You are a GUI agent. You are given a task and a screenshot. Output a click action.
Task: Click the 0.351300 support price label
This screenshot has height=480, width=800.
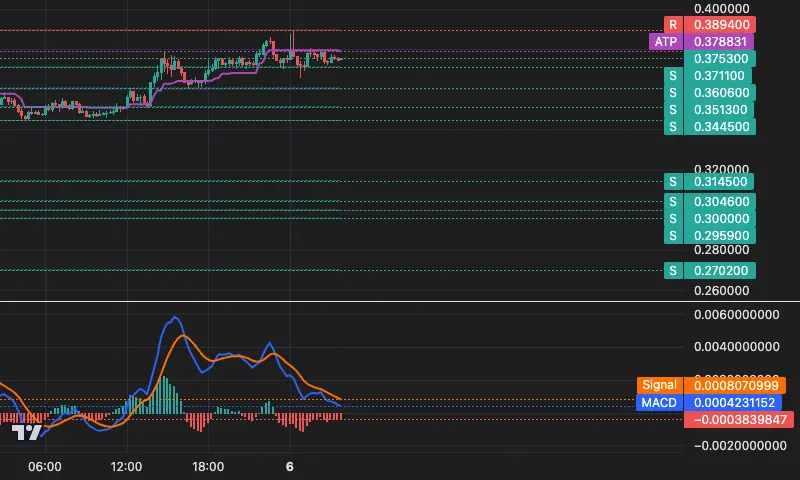[719, 110]
